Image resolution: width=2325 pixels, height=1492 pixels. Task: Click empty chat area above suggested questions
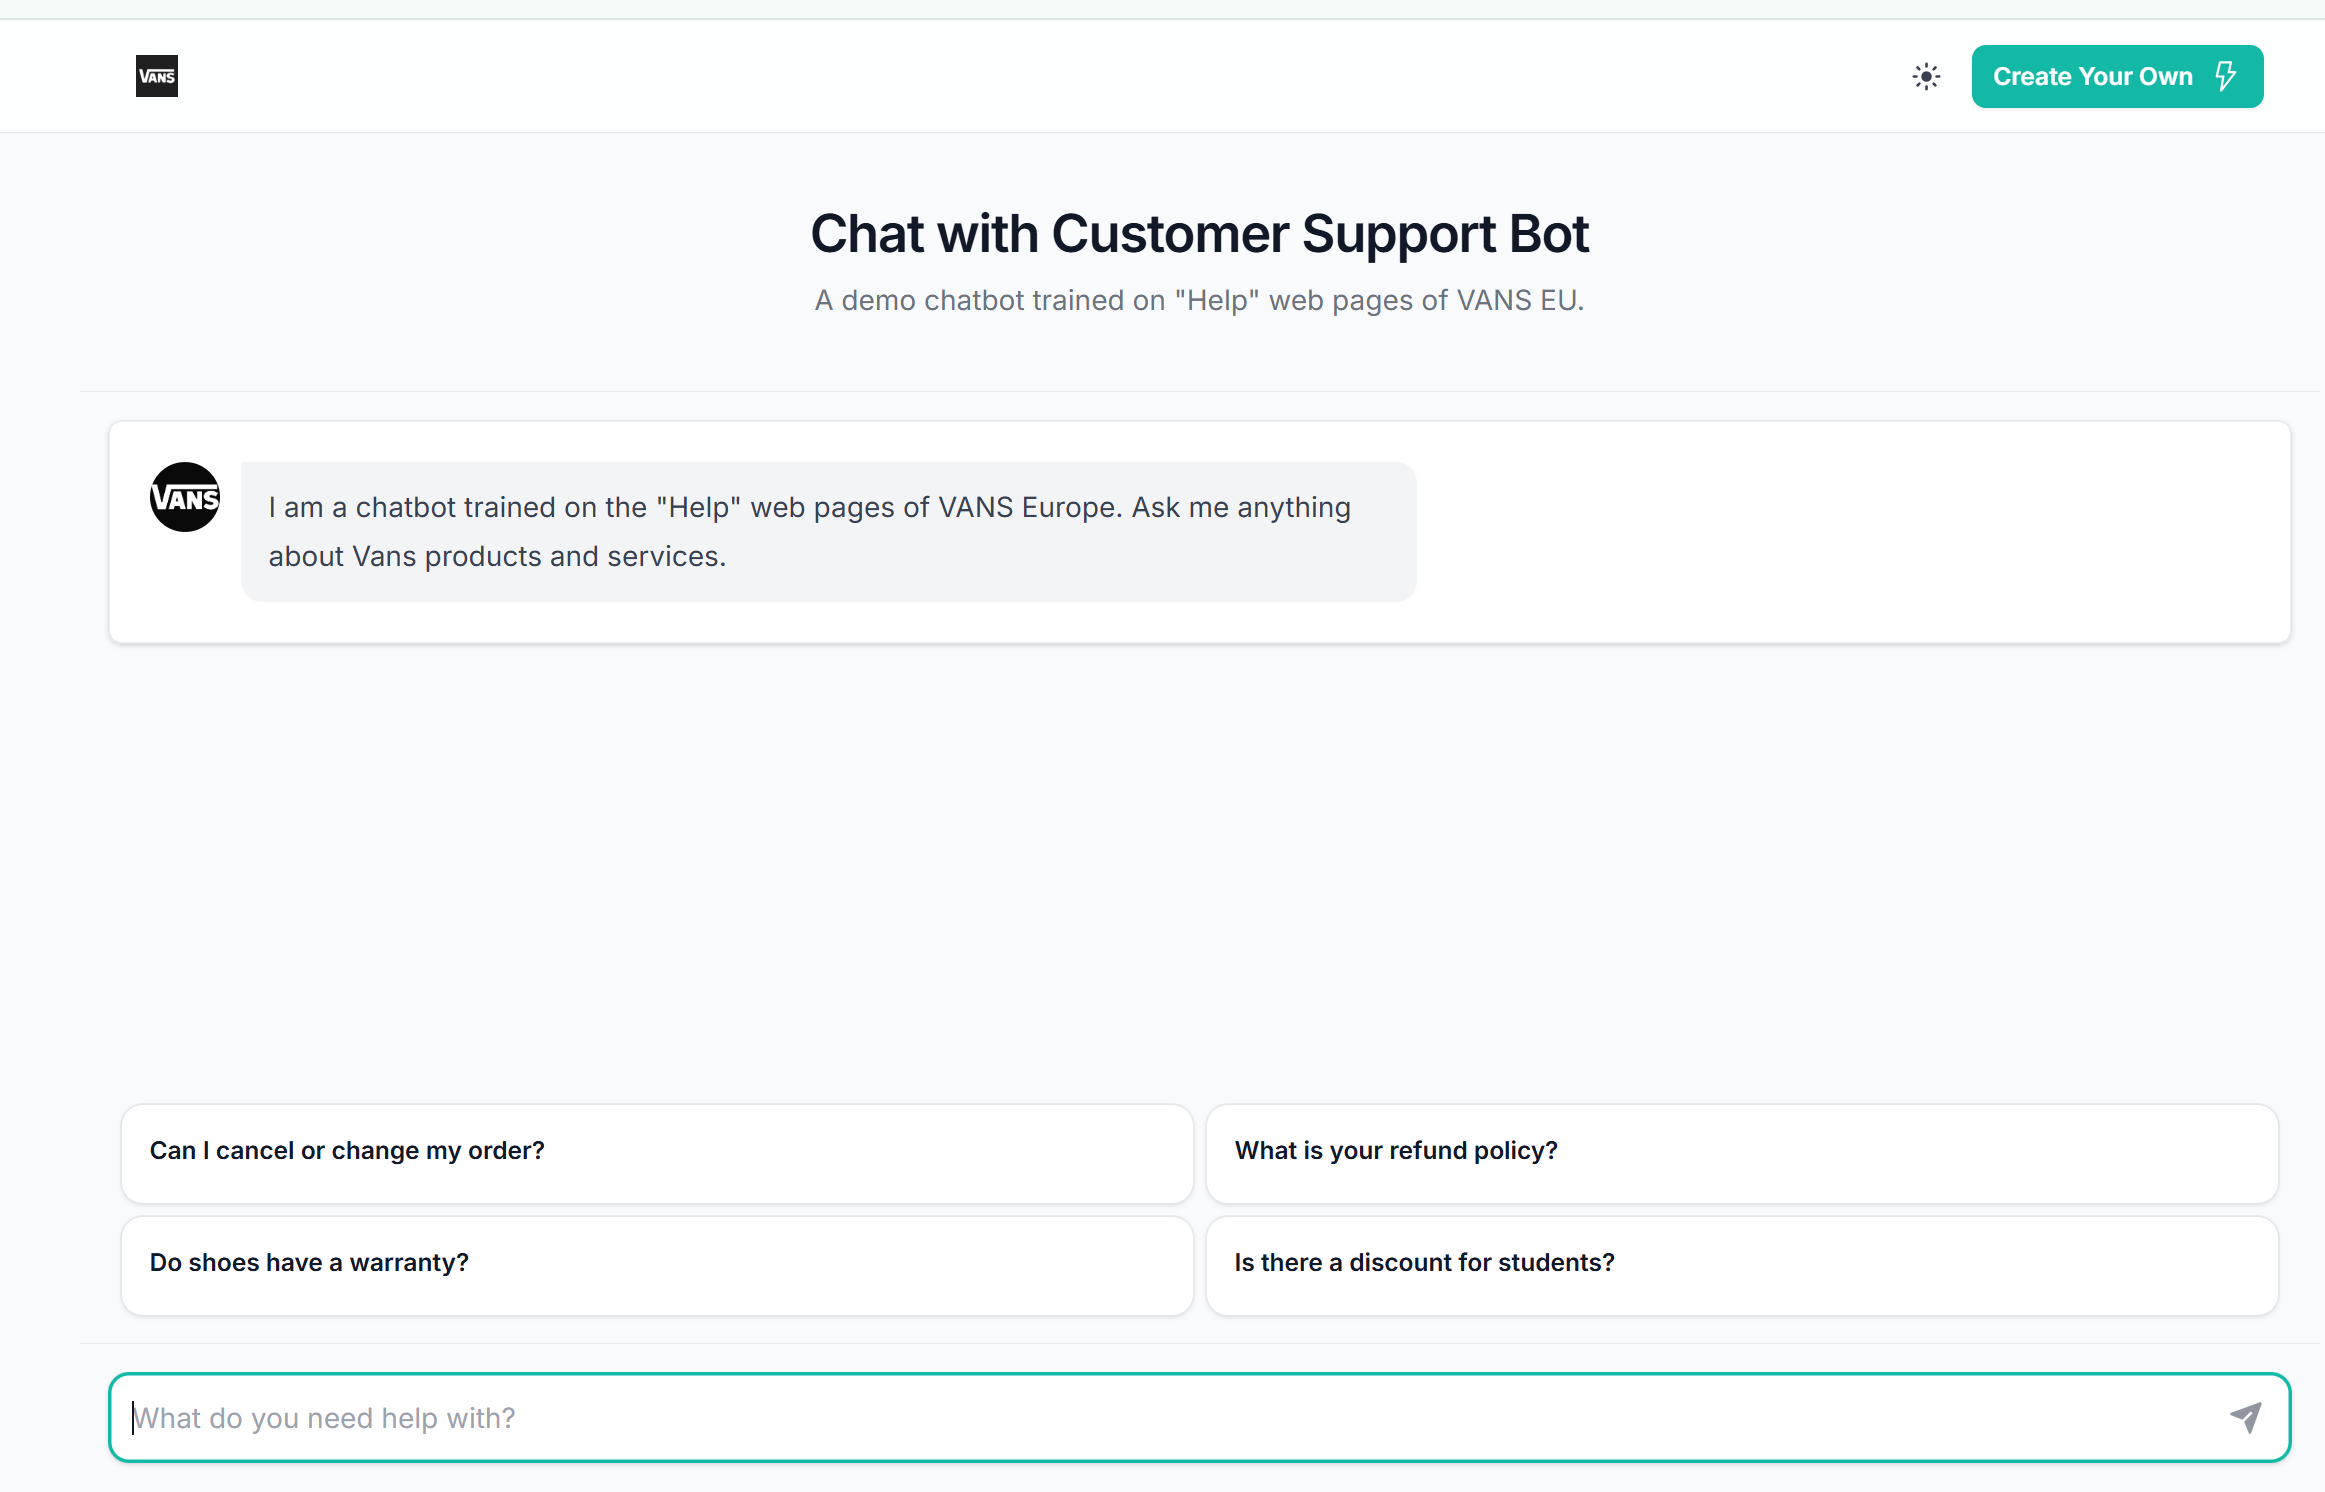click(x=1199, y=870)
